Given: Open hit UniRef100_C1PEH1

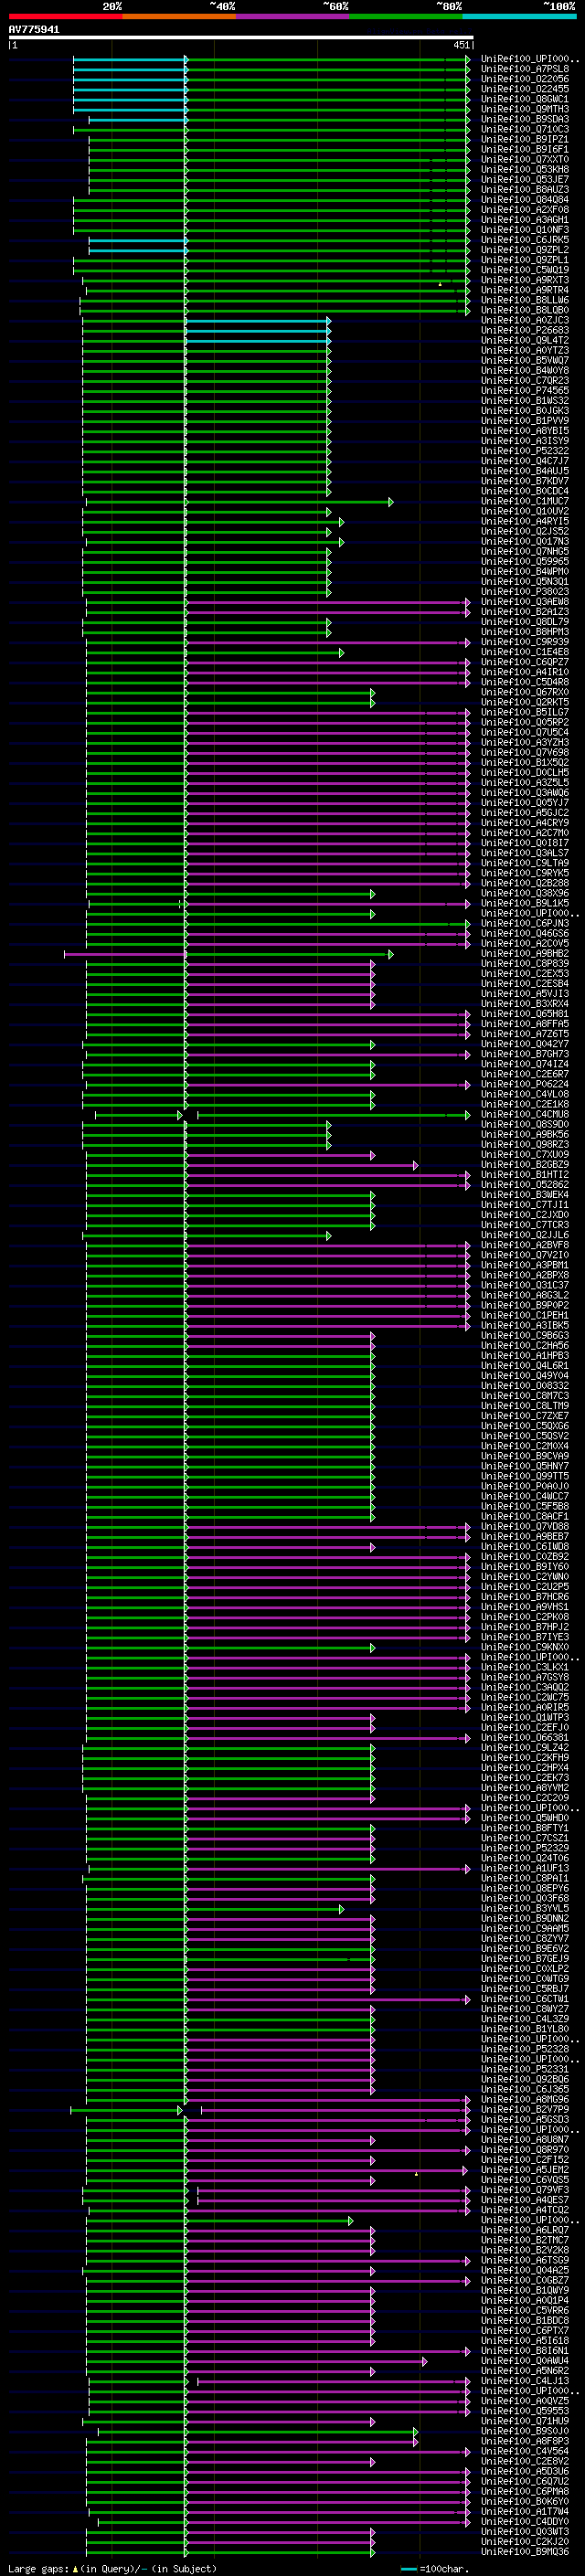Looking at the screenshot, I should pyautogui.click(x=525, y=1315).
